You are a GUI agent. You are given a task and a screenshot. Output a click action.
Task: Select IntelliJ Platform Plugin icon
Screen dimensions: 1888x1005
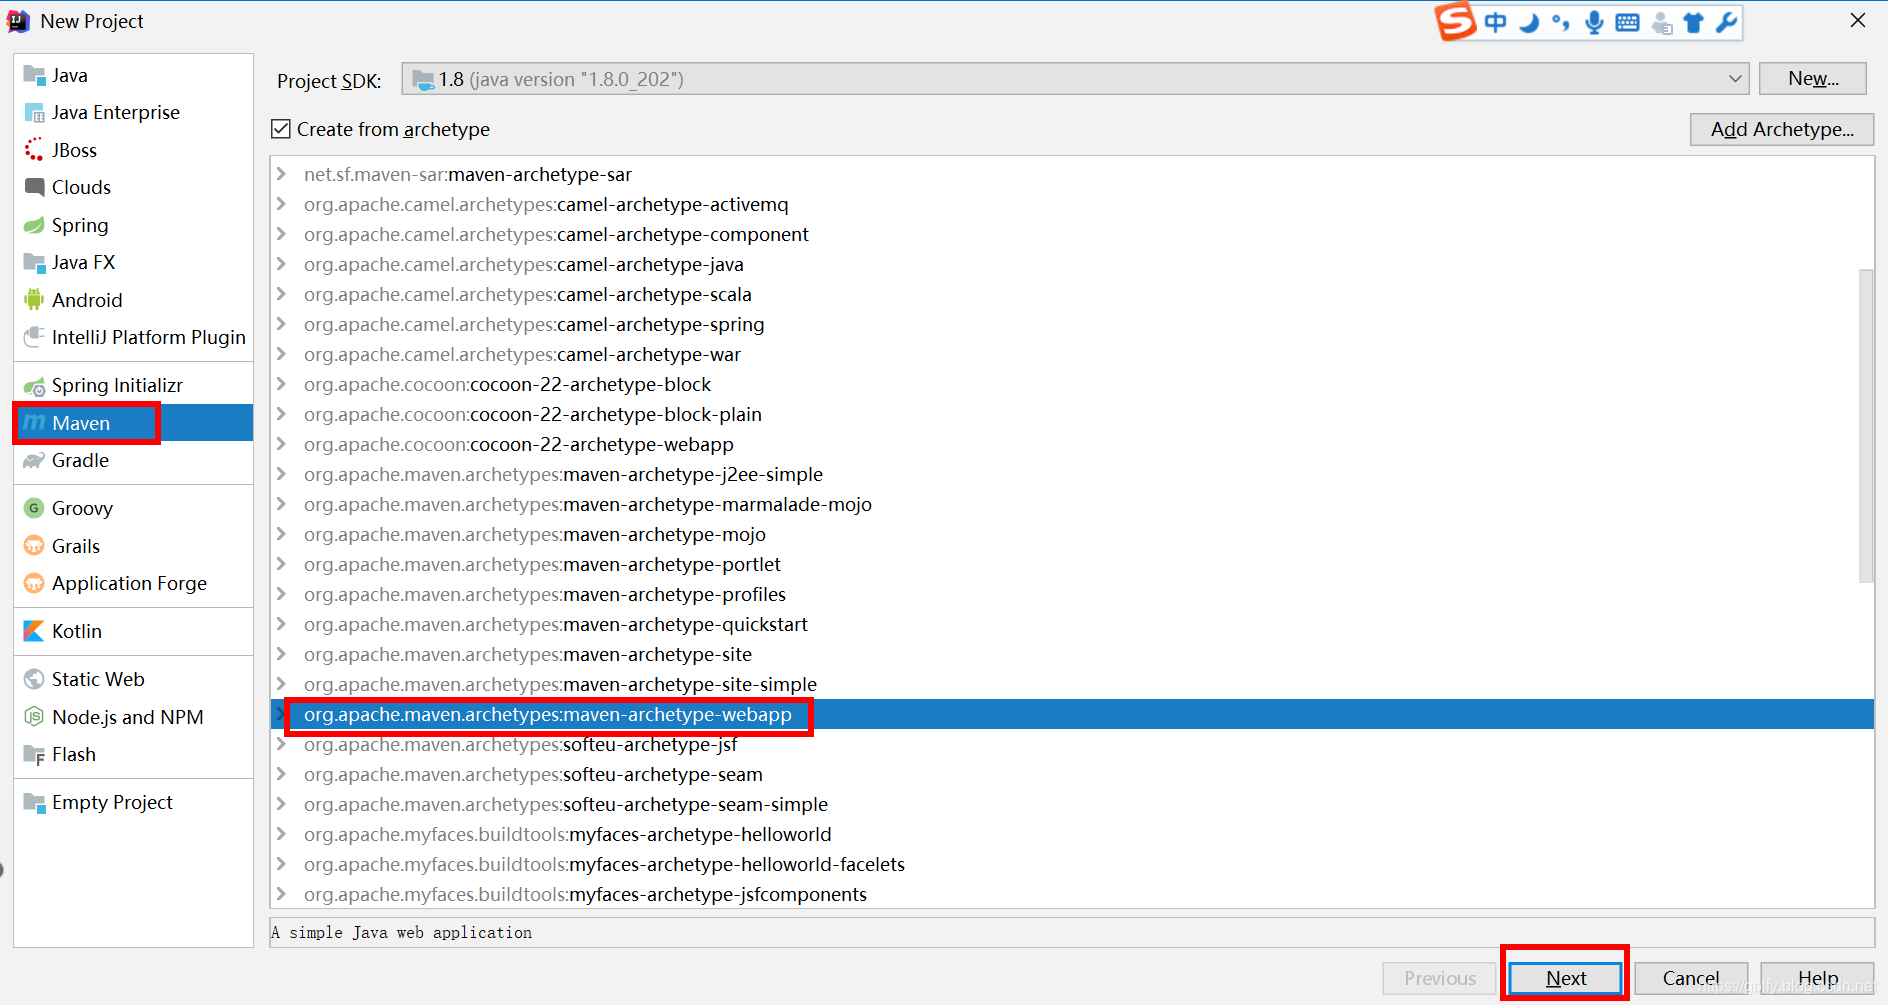(x=34, y=338)
